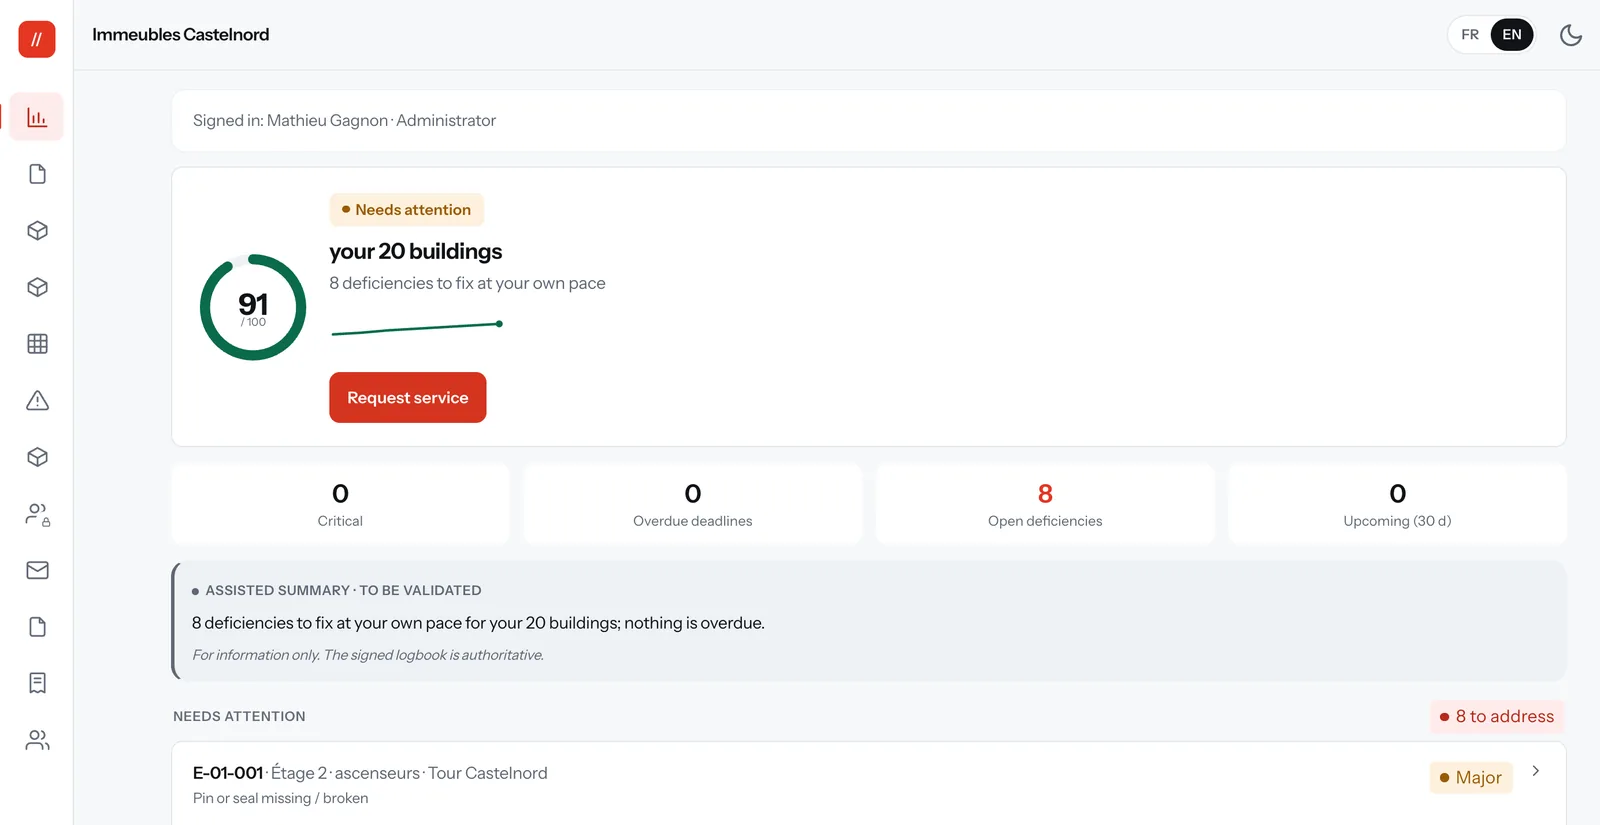This screenshot has width=1600, height=825.
Task: Click the cube icon directly above the grid icon
Action: tap(37, 287)
